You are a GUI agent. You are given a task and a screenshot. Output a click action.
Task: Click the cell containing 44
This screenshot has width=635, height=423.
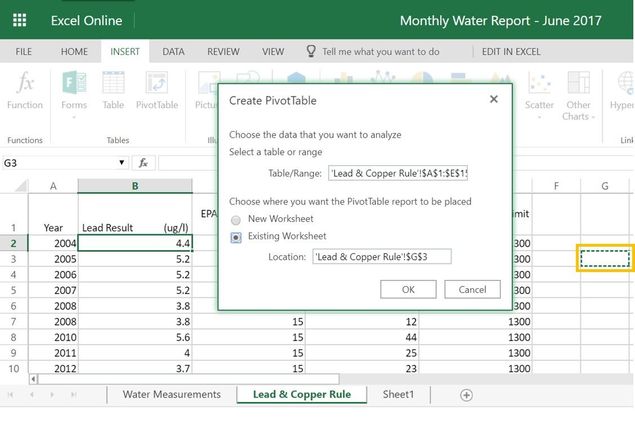point(362,337)
